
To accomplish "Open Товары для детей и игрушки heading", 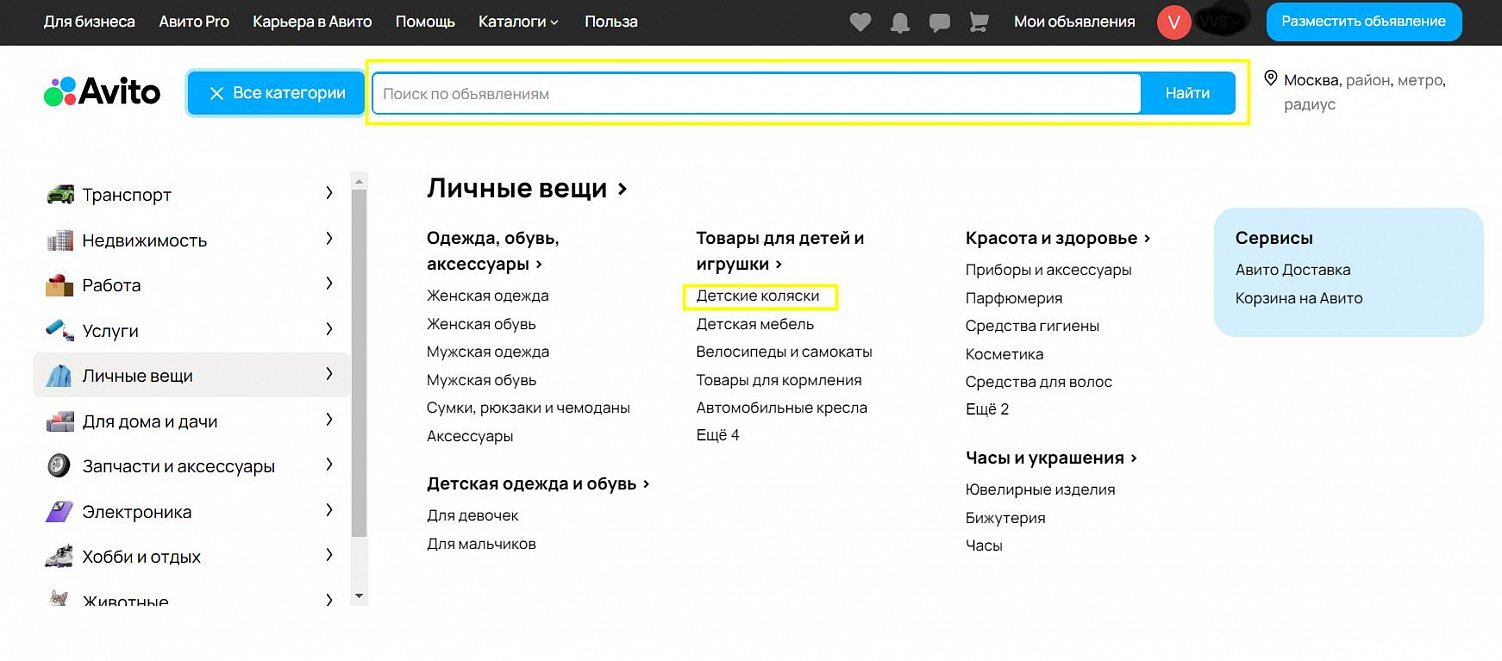I will (x=780, y=251).
